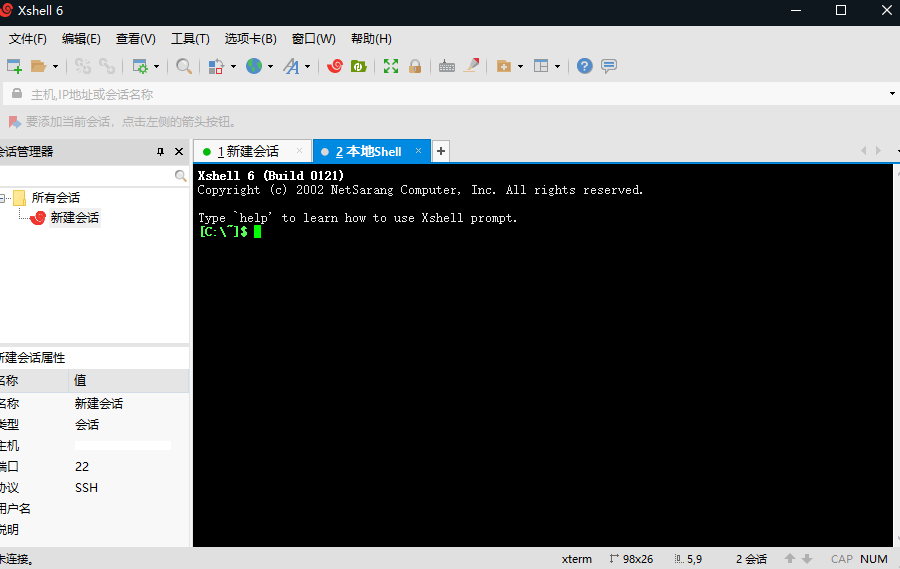Launch Xftp via the green swirl icon

358,66
